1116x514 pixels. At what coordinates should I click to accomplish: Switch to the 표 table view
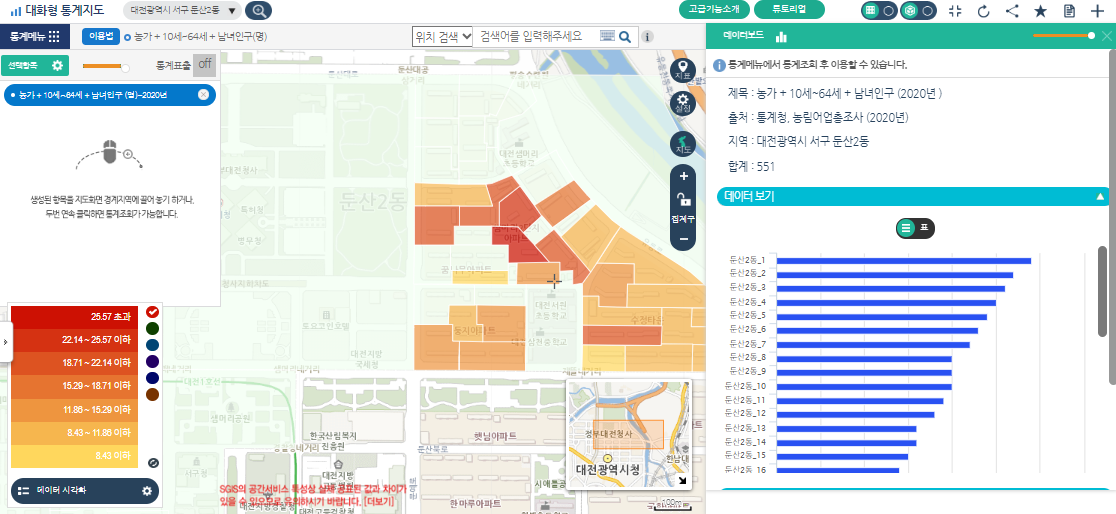924,228
